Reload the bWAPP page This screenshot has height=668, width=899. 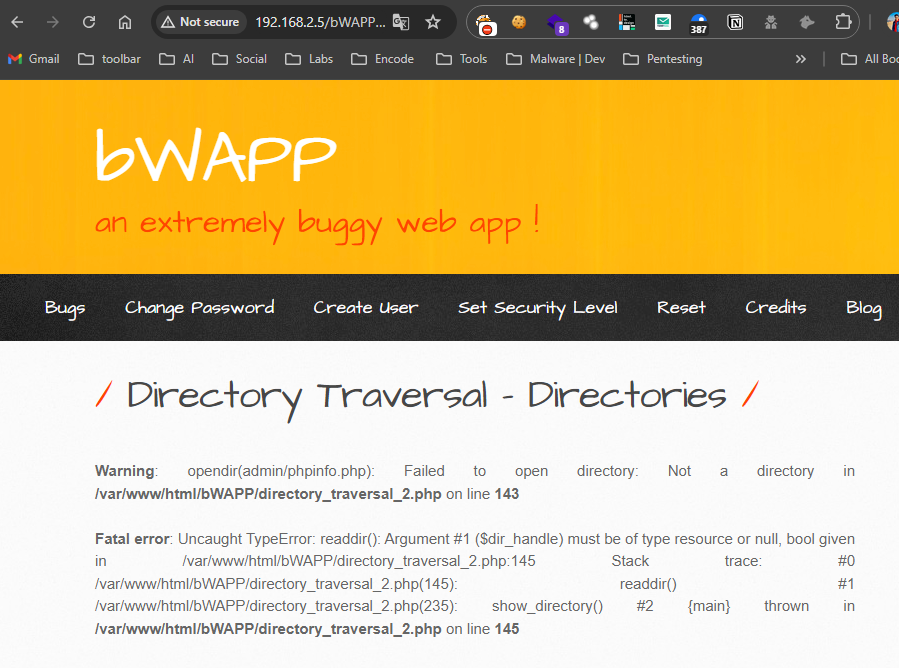tap(89, 22)
